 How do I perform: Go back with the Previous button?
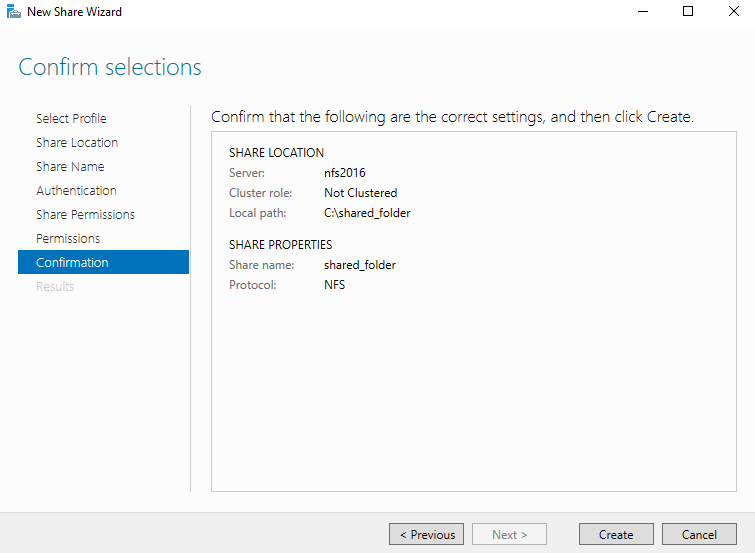pos(427,535)
